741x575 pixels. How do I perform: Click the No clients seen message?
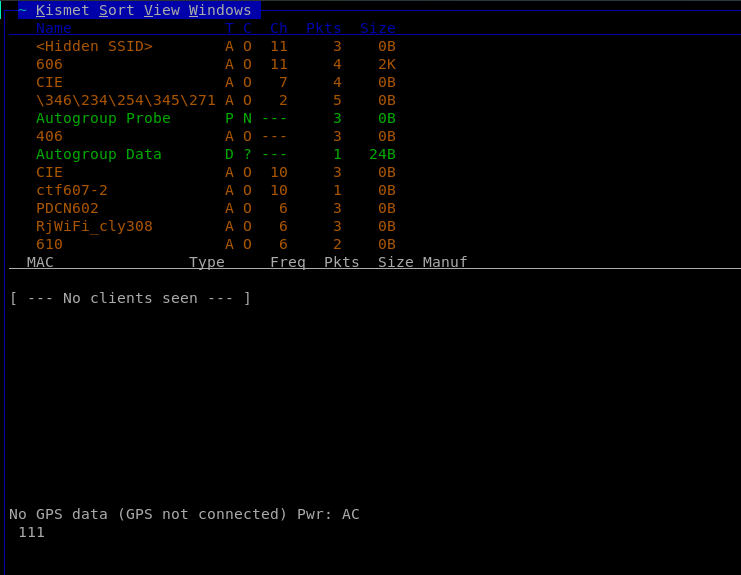pyautogui.click(x=130, y=298)
